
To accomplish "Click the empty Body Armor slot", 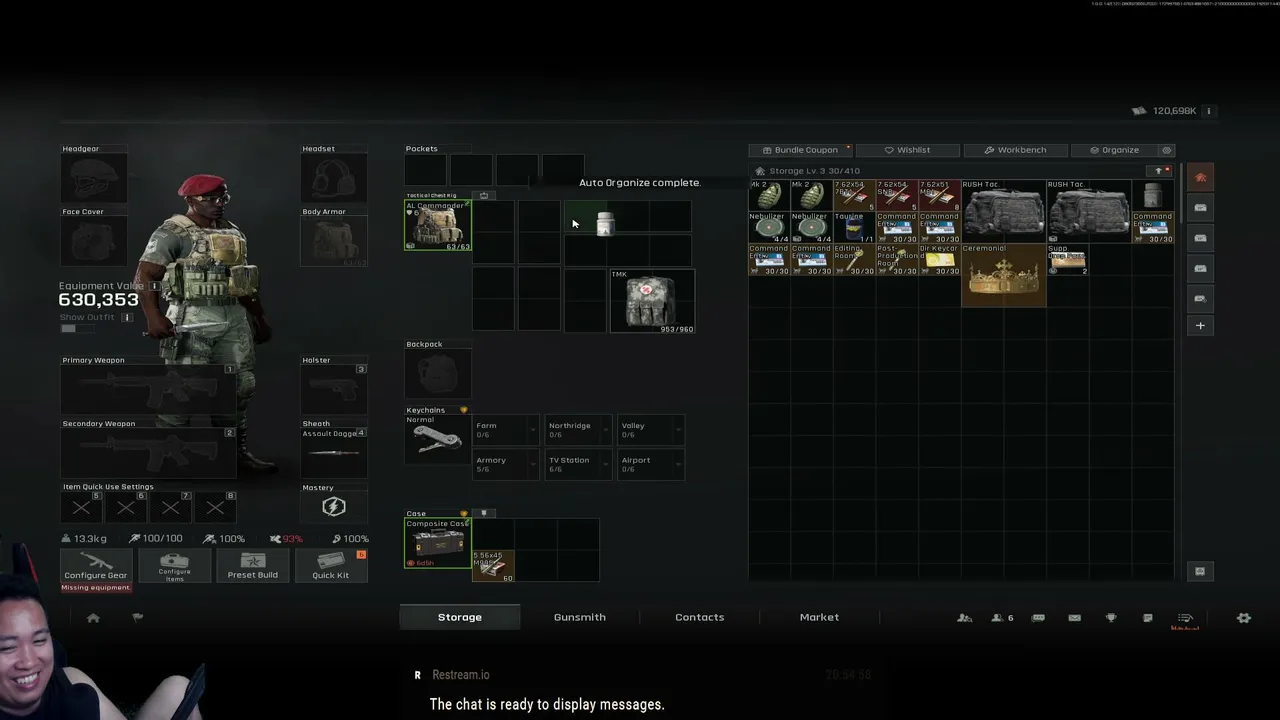I will click(x=334, y=241).
